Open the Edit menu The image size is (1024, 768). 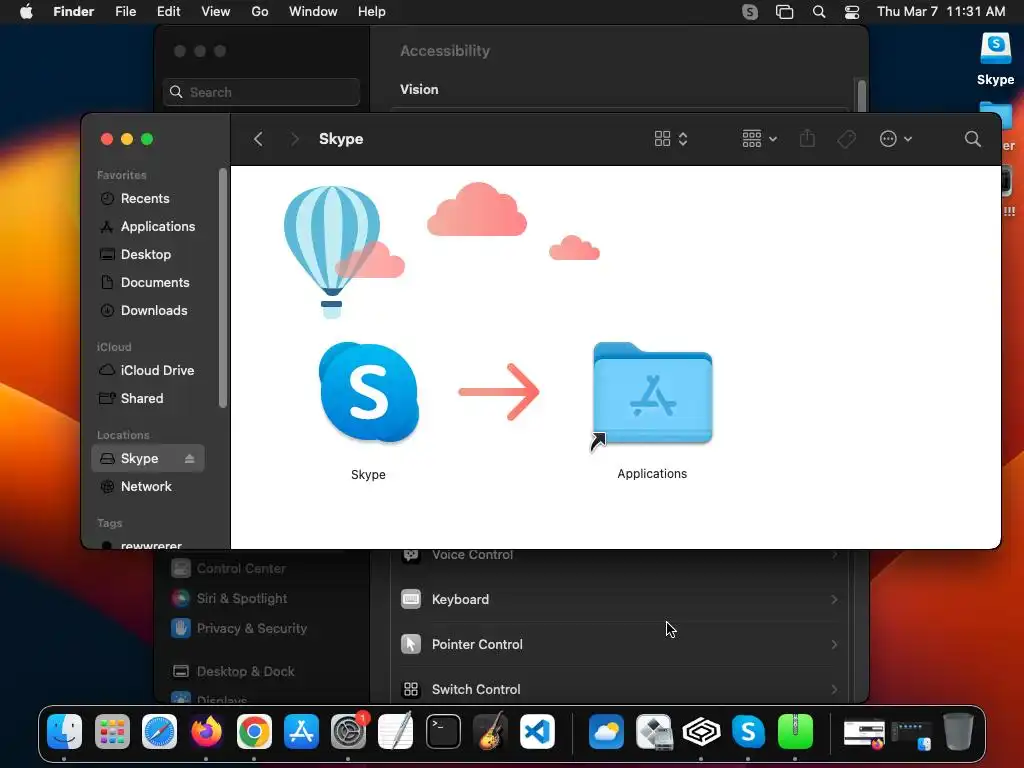168,12
